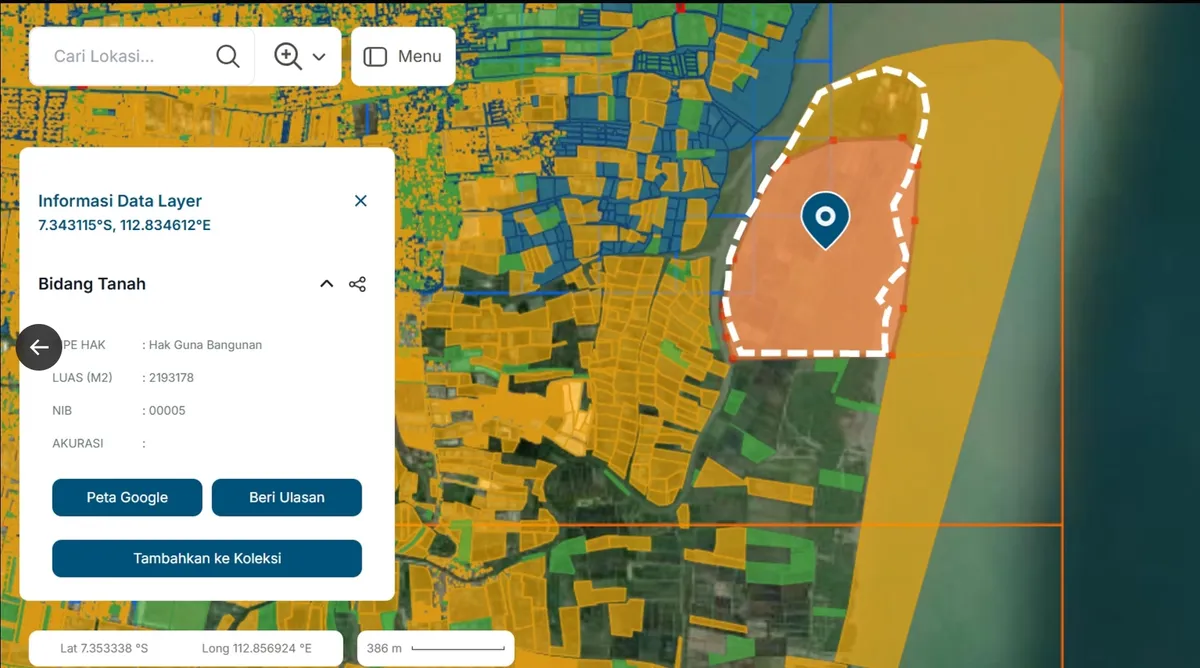Click the zoom-in magnifier icon
The image size is (1200, 668).
(x=288, y=56)
